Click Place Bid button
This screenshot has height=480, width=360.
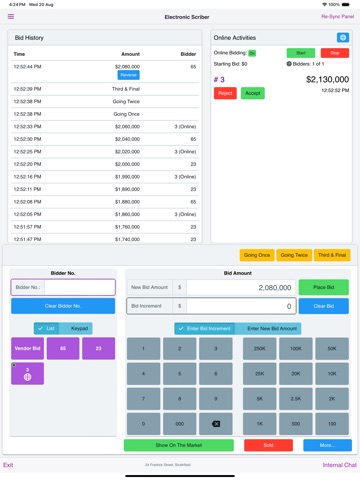point(323,287)
